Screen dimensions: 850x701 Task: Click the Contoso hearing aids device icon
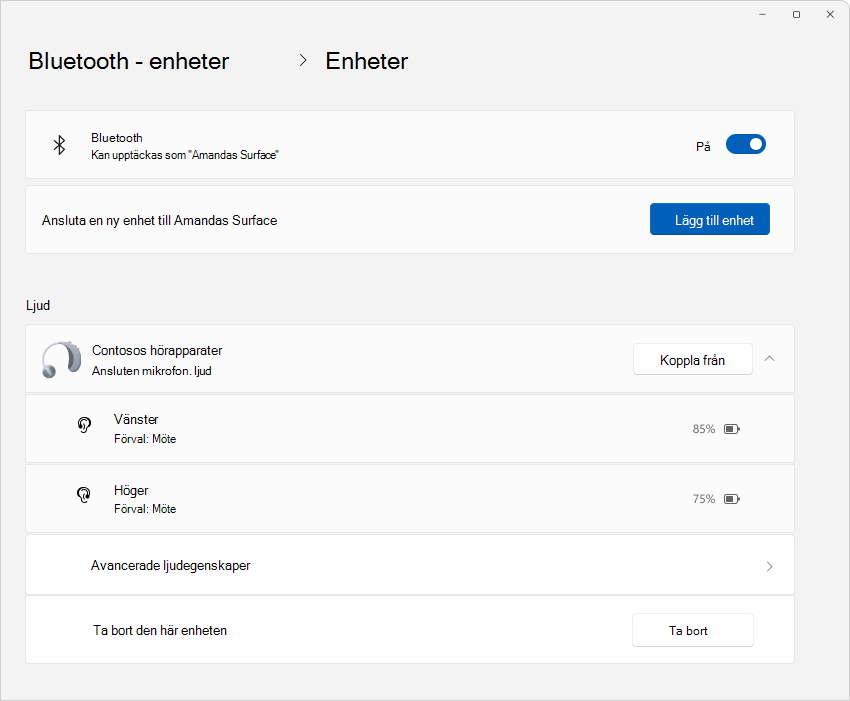(x=61, y=359)
